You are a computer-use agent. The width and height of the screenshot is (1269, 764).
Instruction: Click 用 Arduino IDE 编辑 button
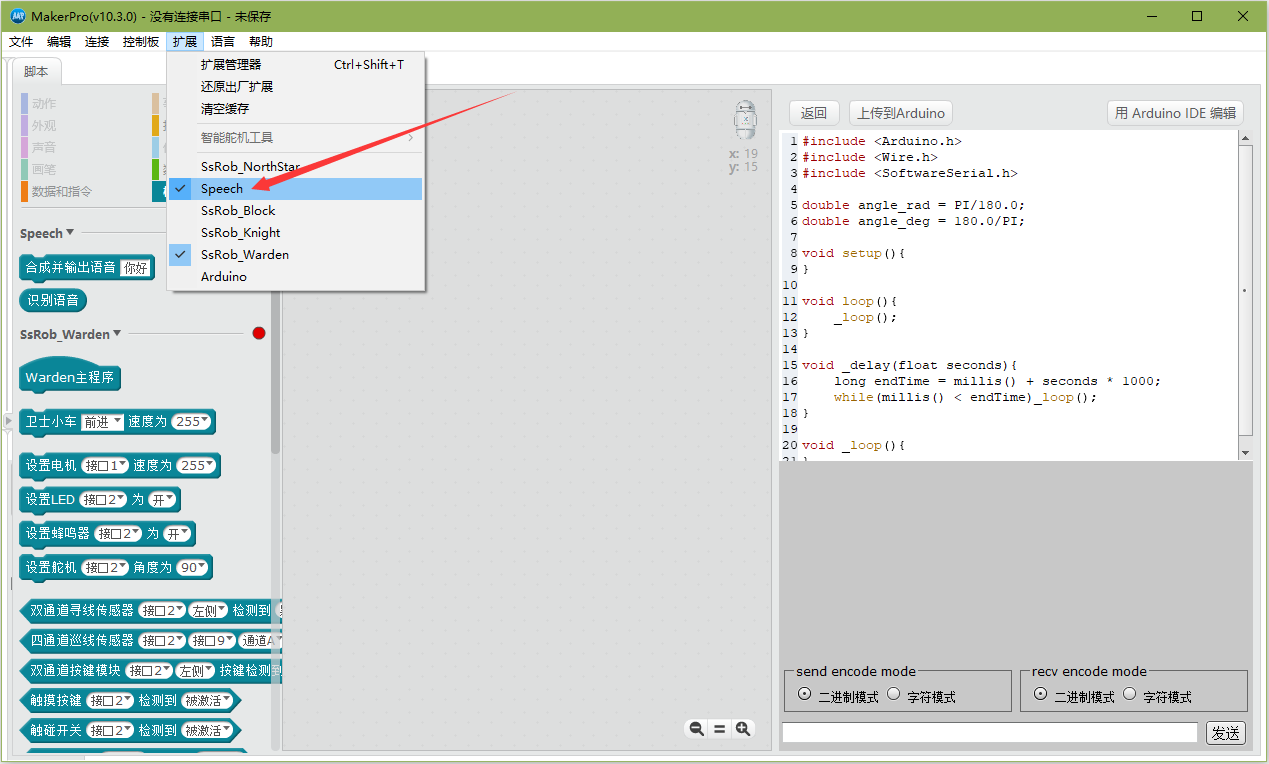point(1175,113)
